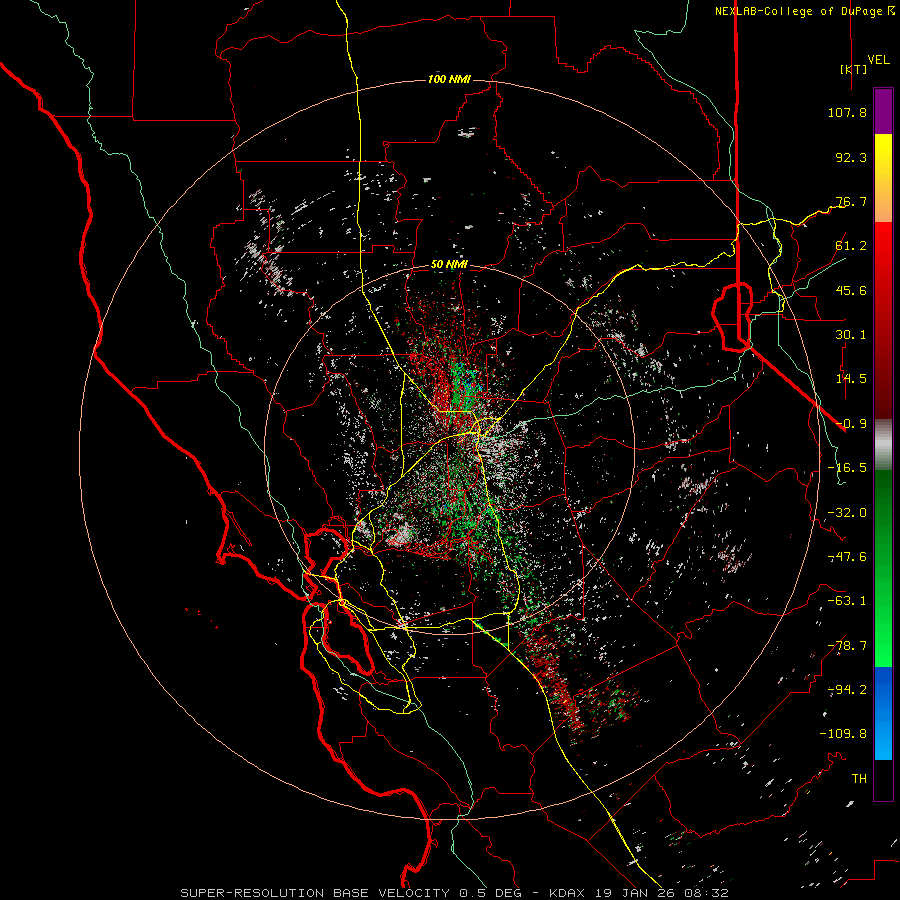
Task: Click the TH legend label
Action: click(x=859, y=779)
